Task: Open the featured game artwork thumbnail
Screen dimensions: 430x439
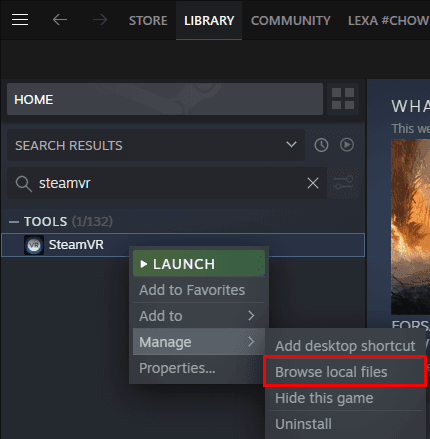Action: tap(410, 227)
